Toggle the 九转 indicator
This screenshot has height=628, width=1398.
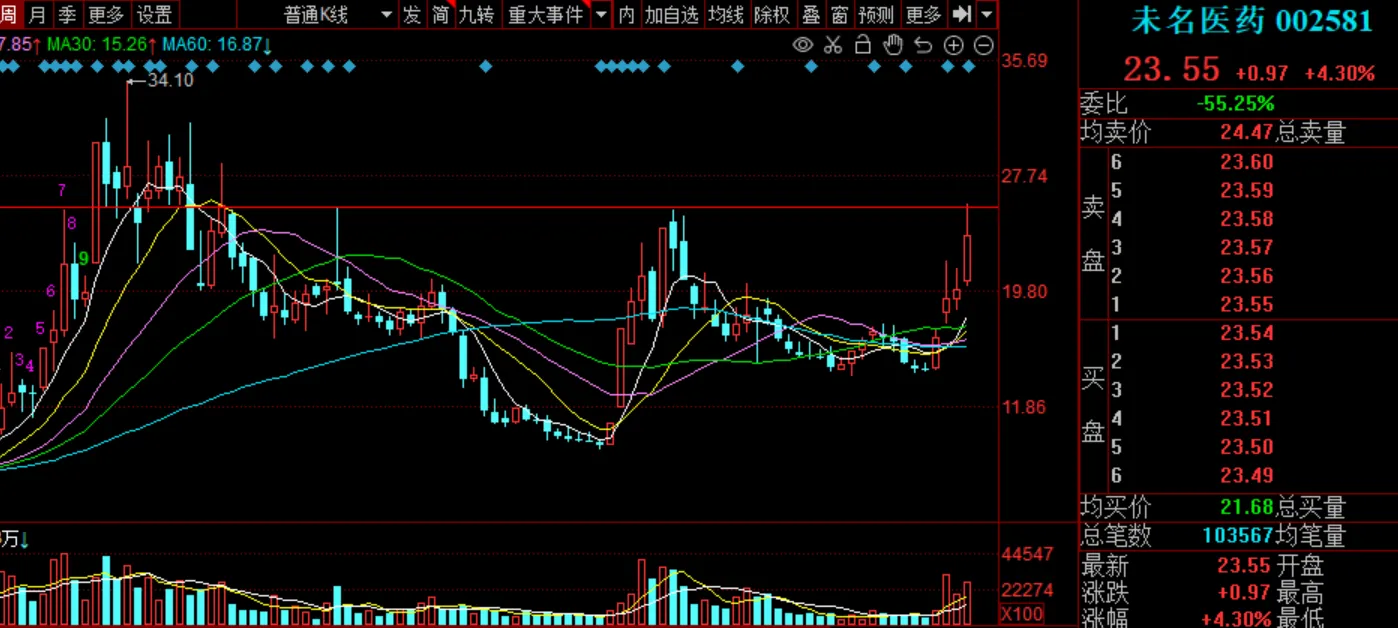coord(477,15)
